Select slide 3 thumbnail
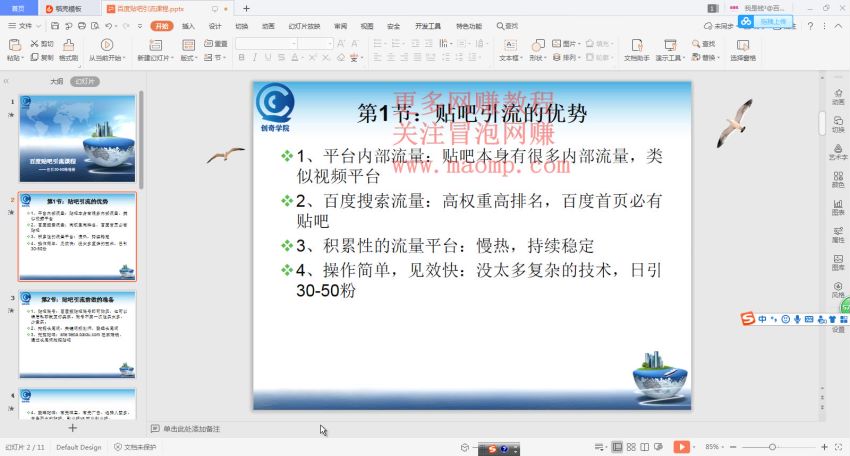 (78, 335)
